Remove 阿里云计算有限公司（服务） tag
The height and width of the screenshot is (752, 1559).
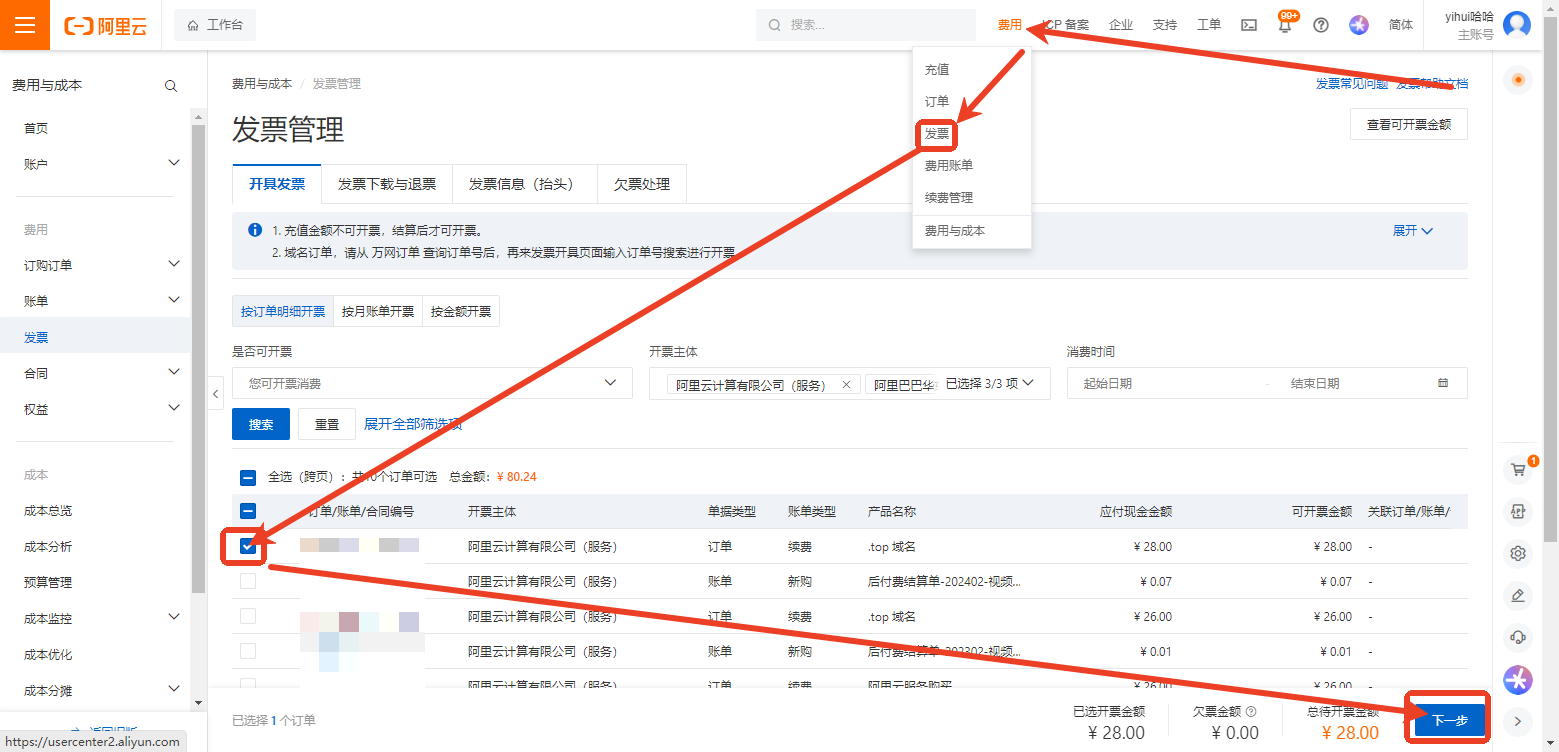[x=846, y=384]
